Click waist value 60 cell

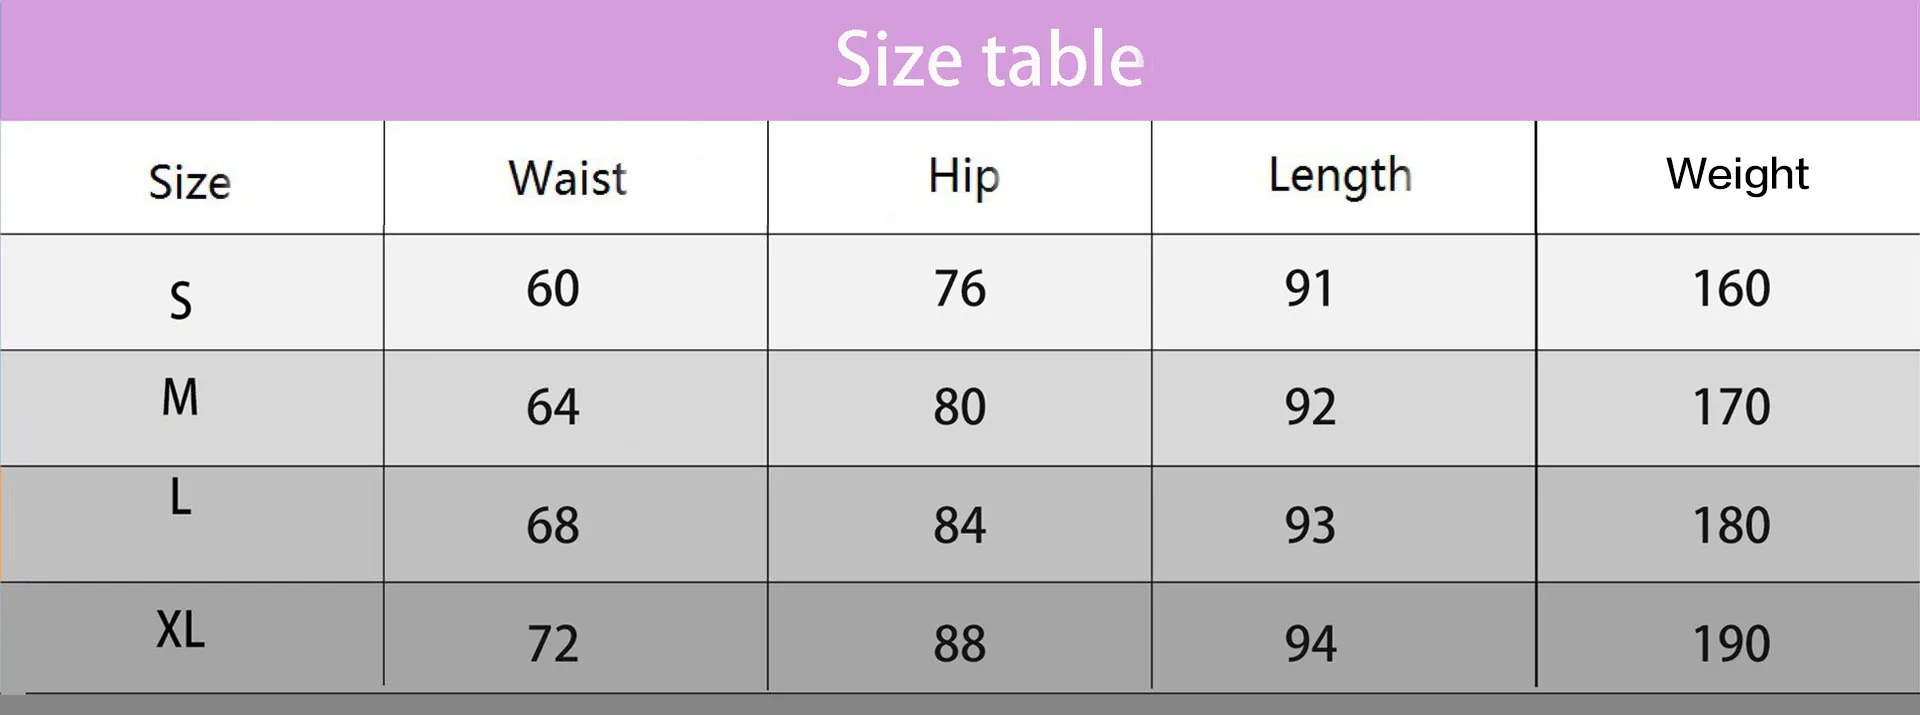553,289
